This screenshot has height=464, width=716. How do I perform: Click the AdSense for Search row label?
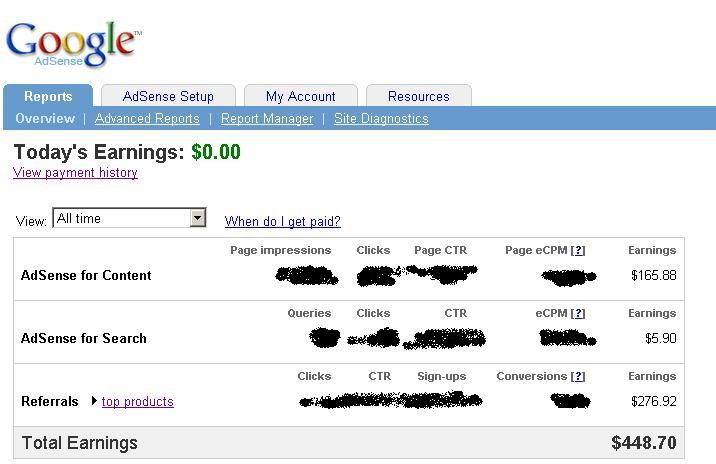(84, 338)
